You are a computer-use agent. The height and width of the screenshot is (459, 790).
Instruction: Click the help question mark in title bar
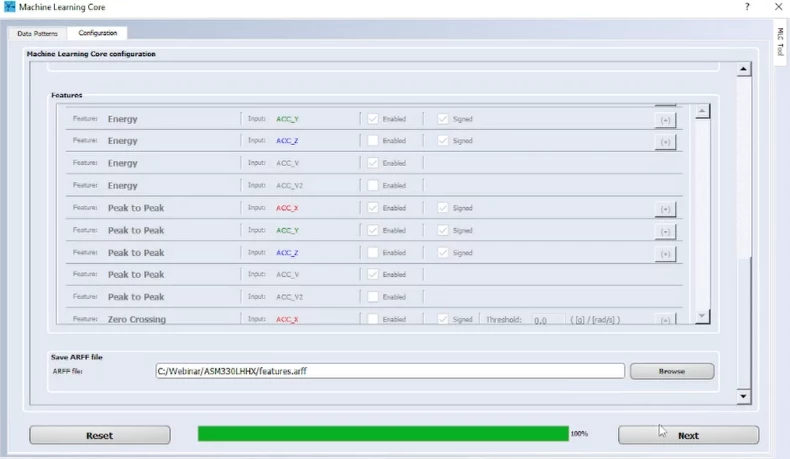tap(747, 7)
